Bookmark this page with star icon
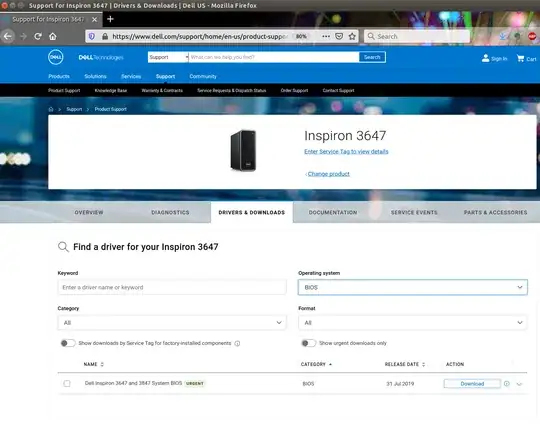This screenshot has width=540, height=424. point(352,36)
